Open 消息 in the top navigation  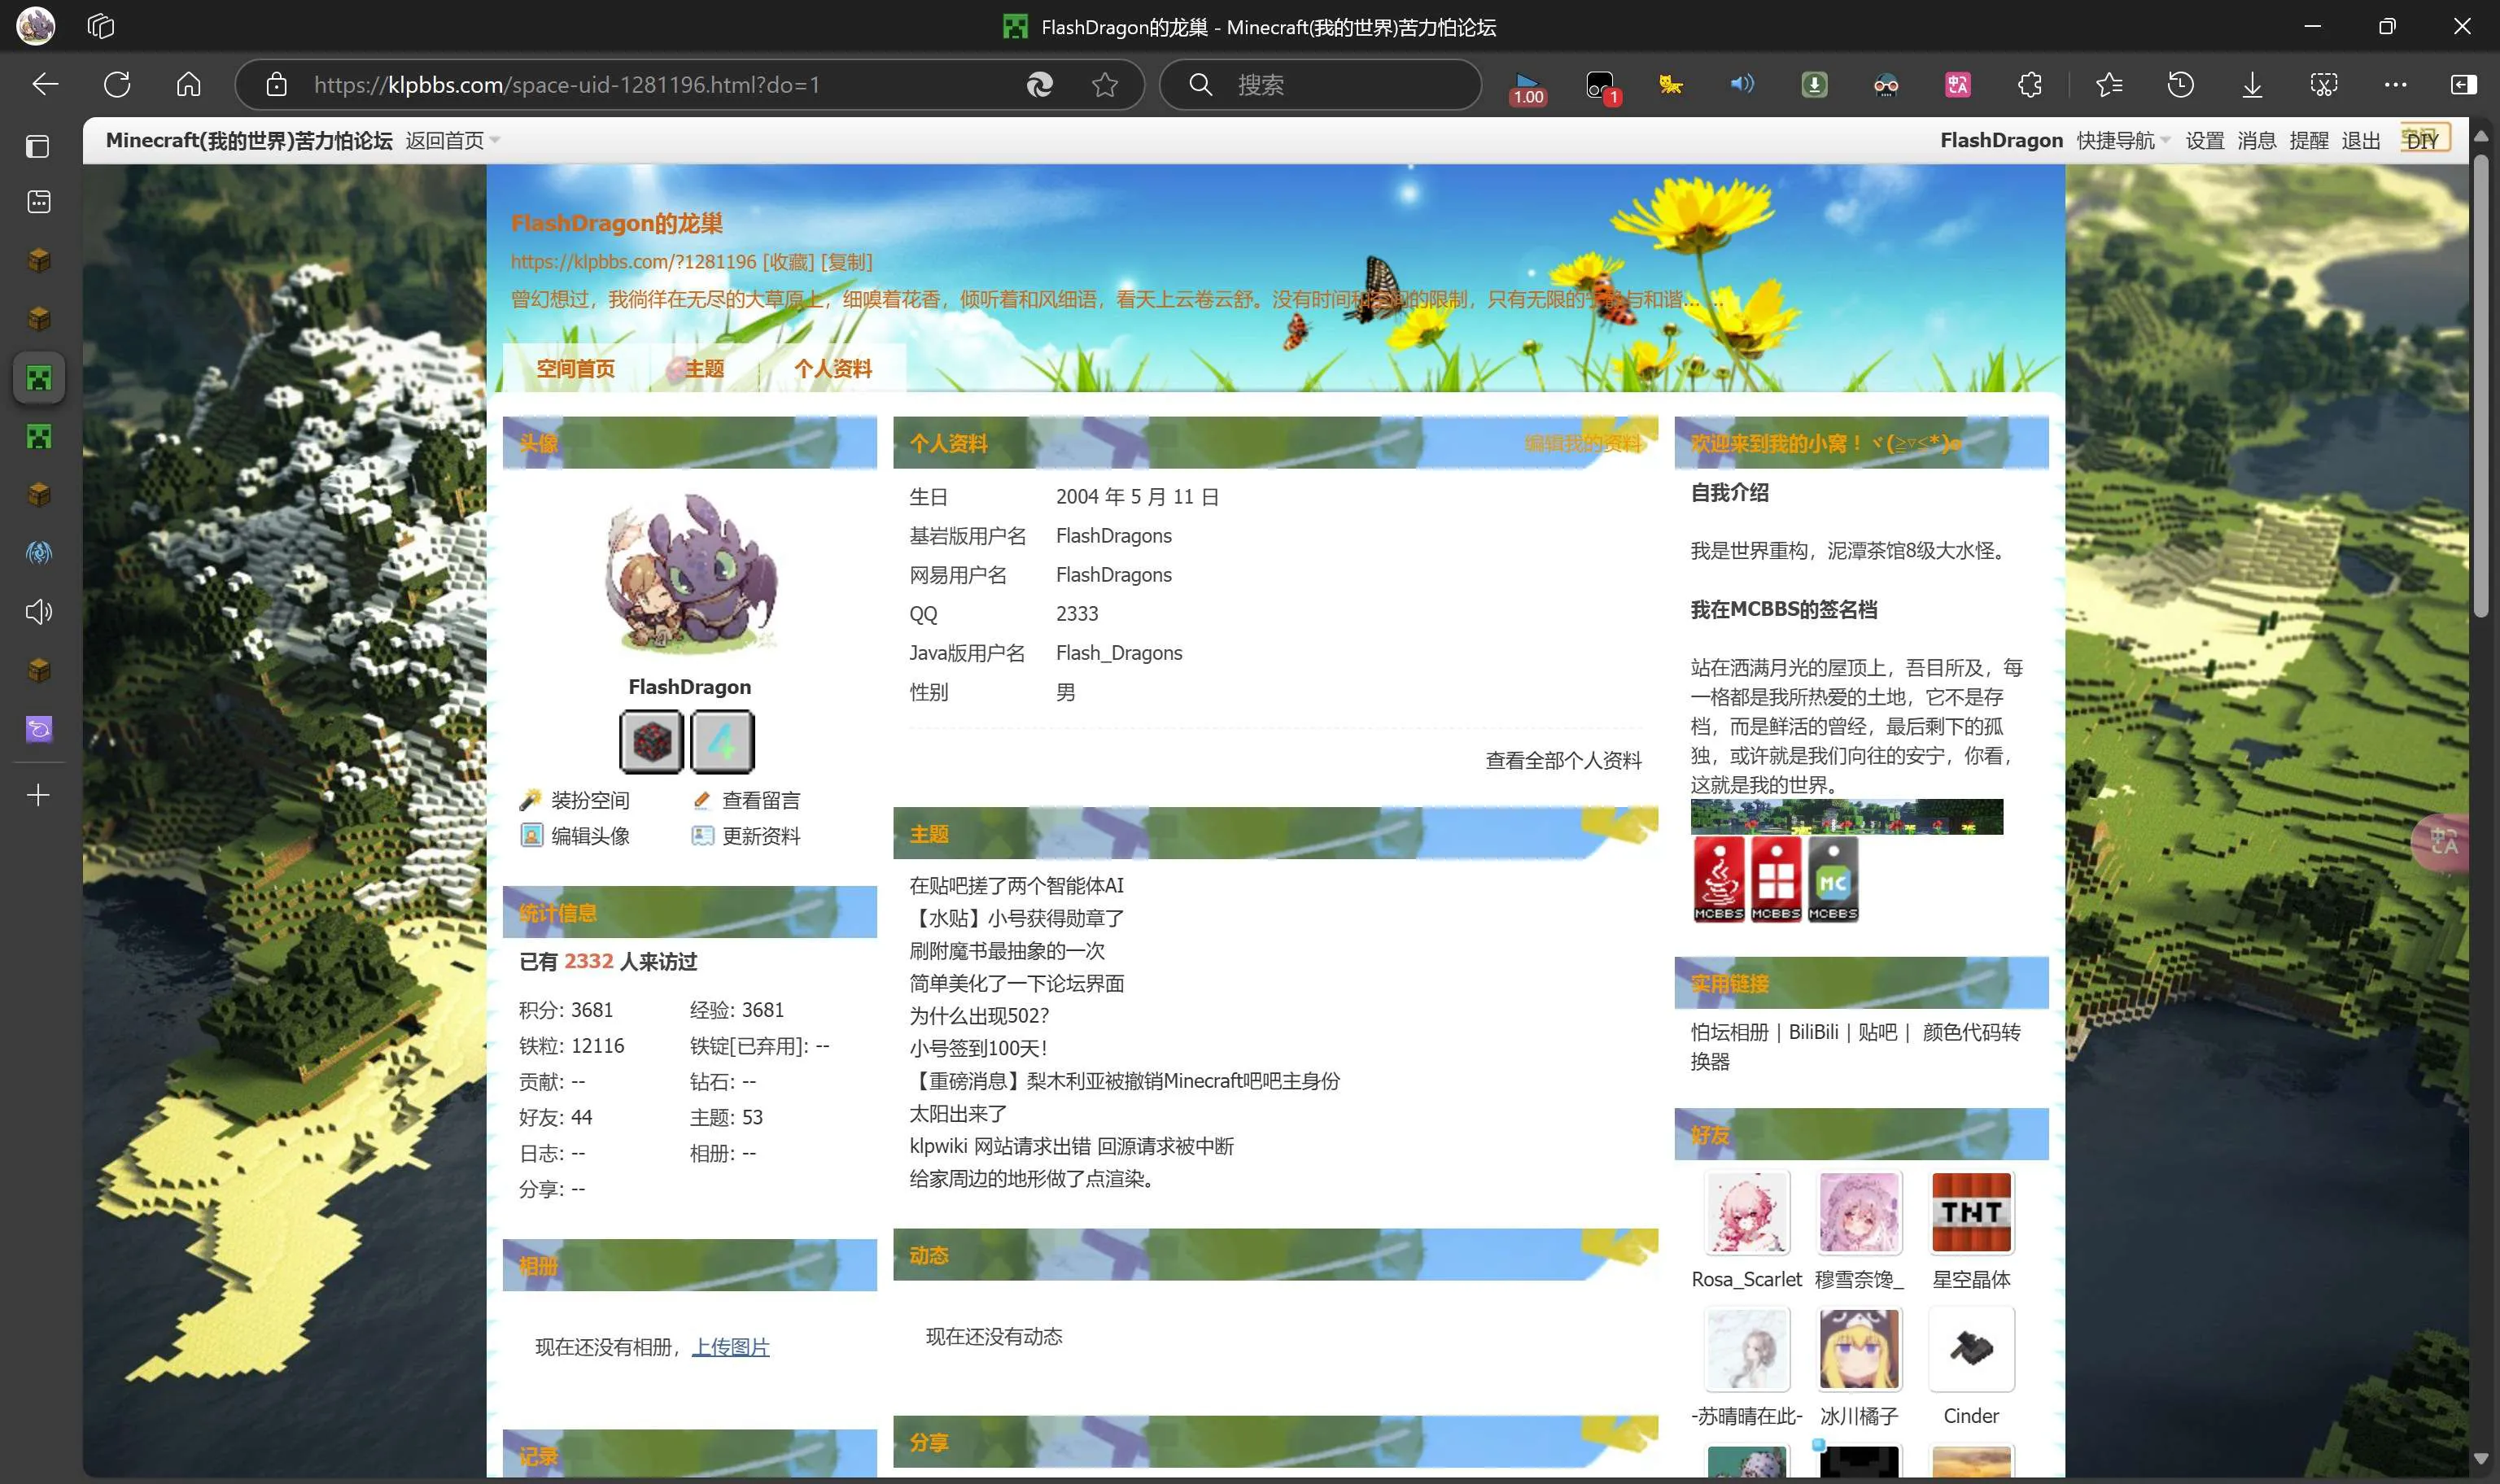coord(2256,141)
